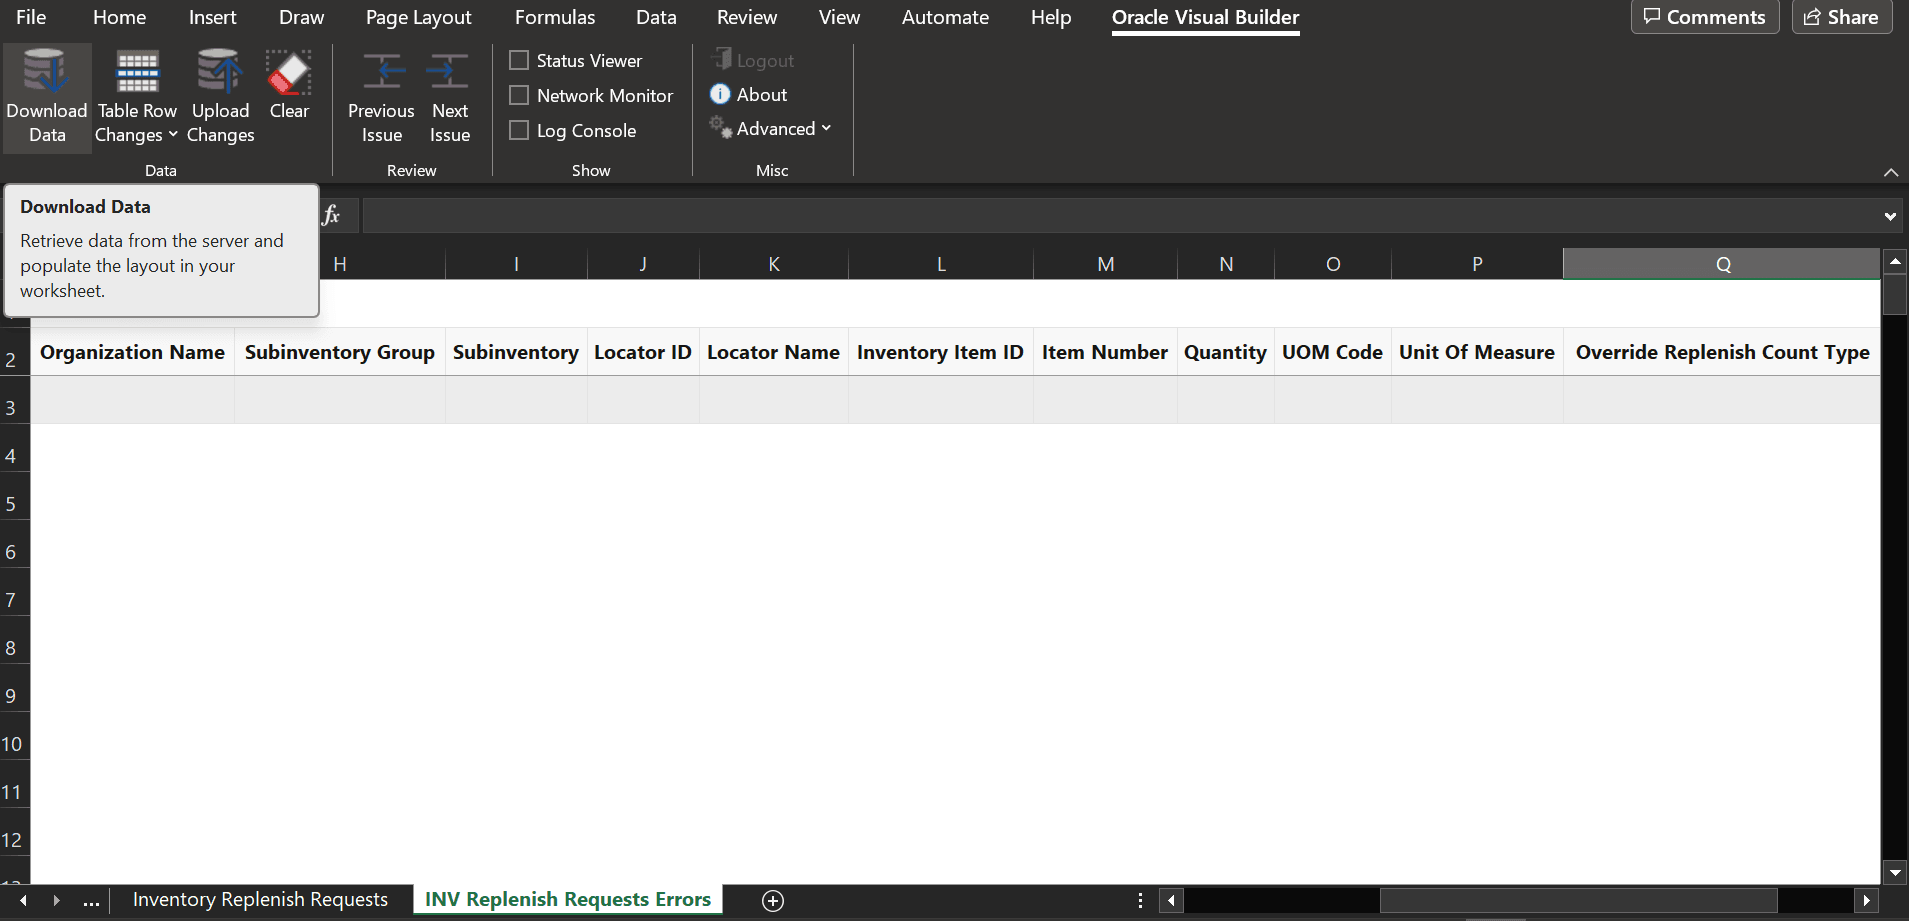Select the Oracle Visual Builder tab
Image resolution: width=1909 pixels, height=921 pixels.
(1205, 17)
